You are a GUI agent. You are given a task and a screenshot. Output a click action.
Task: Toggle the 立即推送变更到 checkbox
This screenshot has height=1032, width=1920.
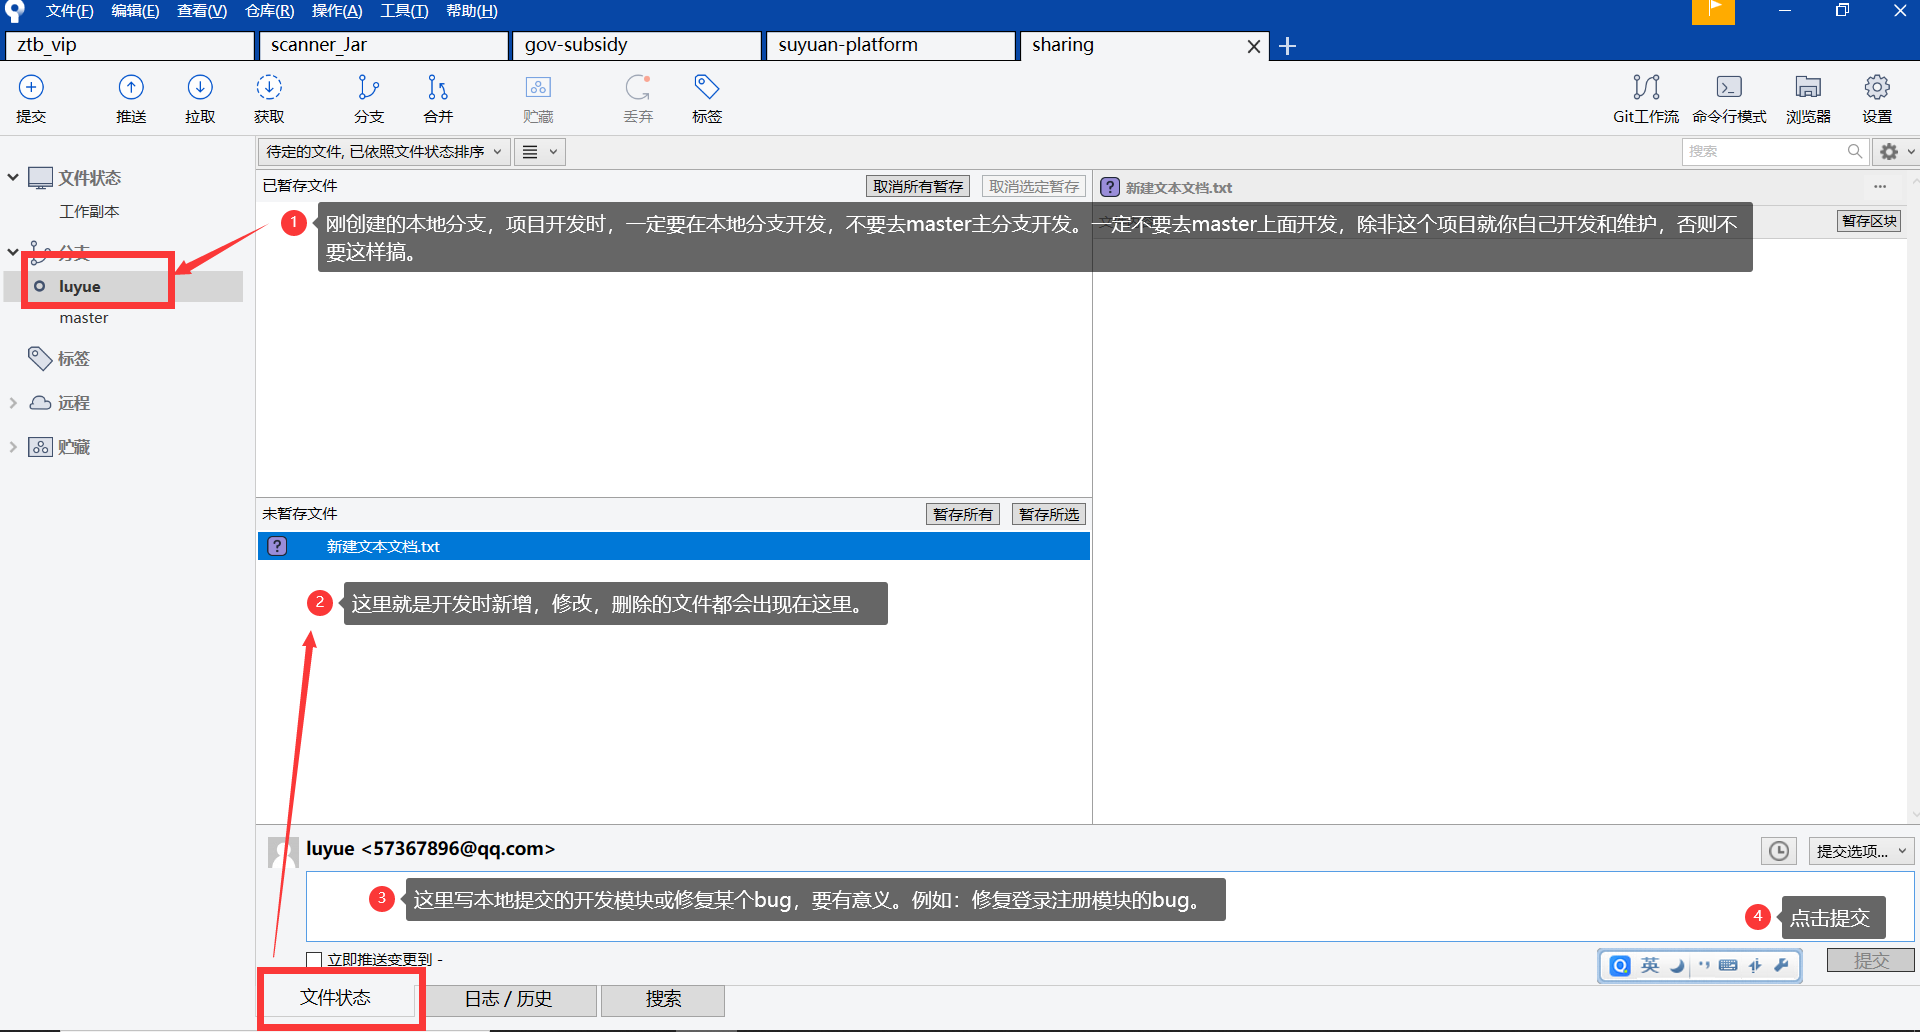[314, 960]
